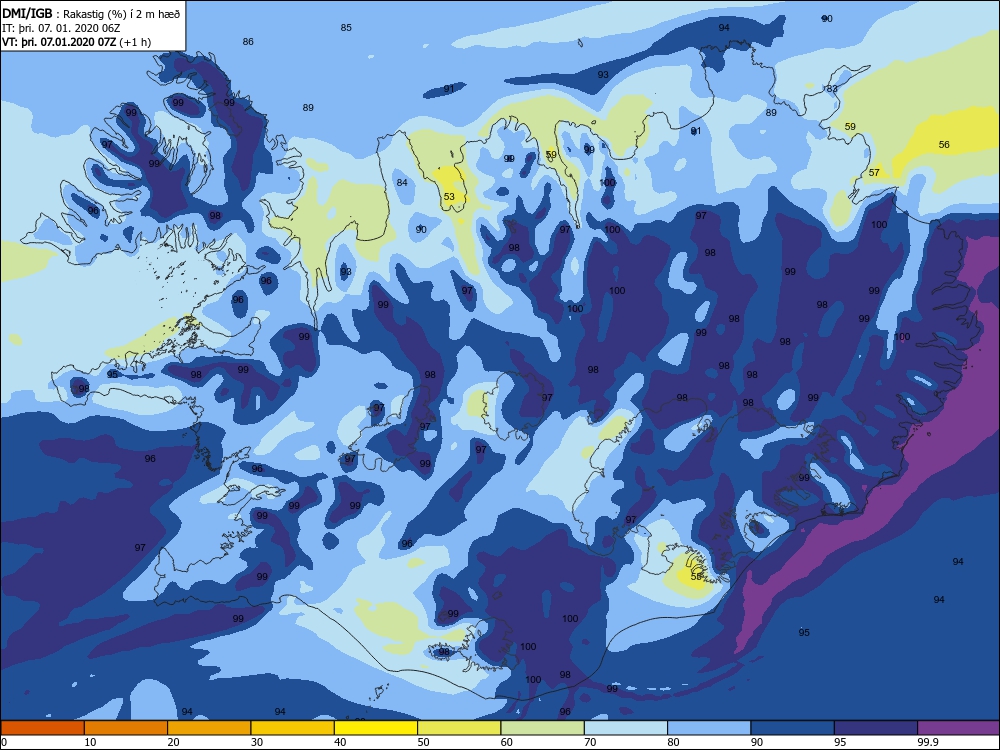Click the value 57 on the east coast
The width and height of the screenshot is (1000, 750).
(x=874, y=172)
